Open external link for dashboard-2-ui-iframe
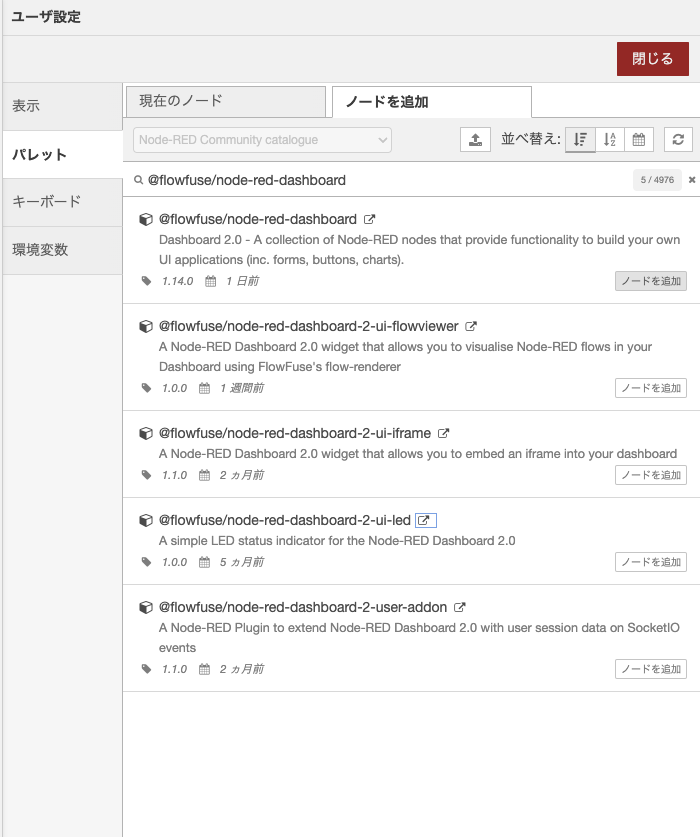 click(x=443, y=433)
